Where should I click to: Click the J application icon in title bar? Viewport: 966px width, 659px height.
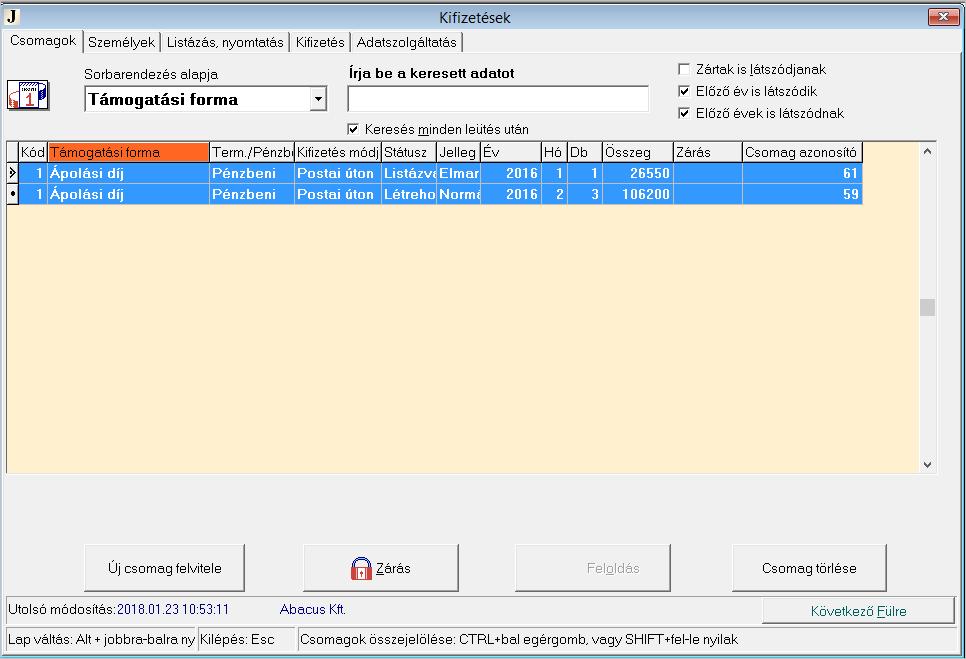tap(12, 17)
